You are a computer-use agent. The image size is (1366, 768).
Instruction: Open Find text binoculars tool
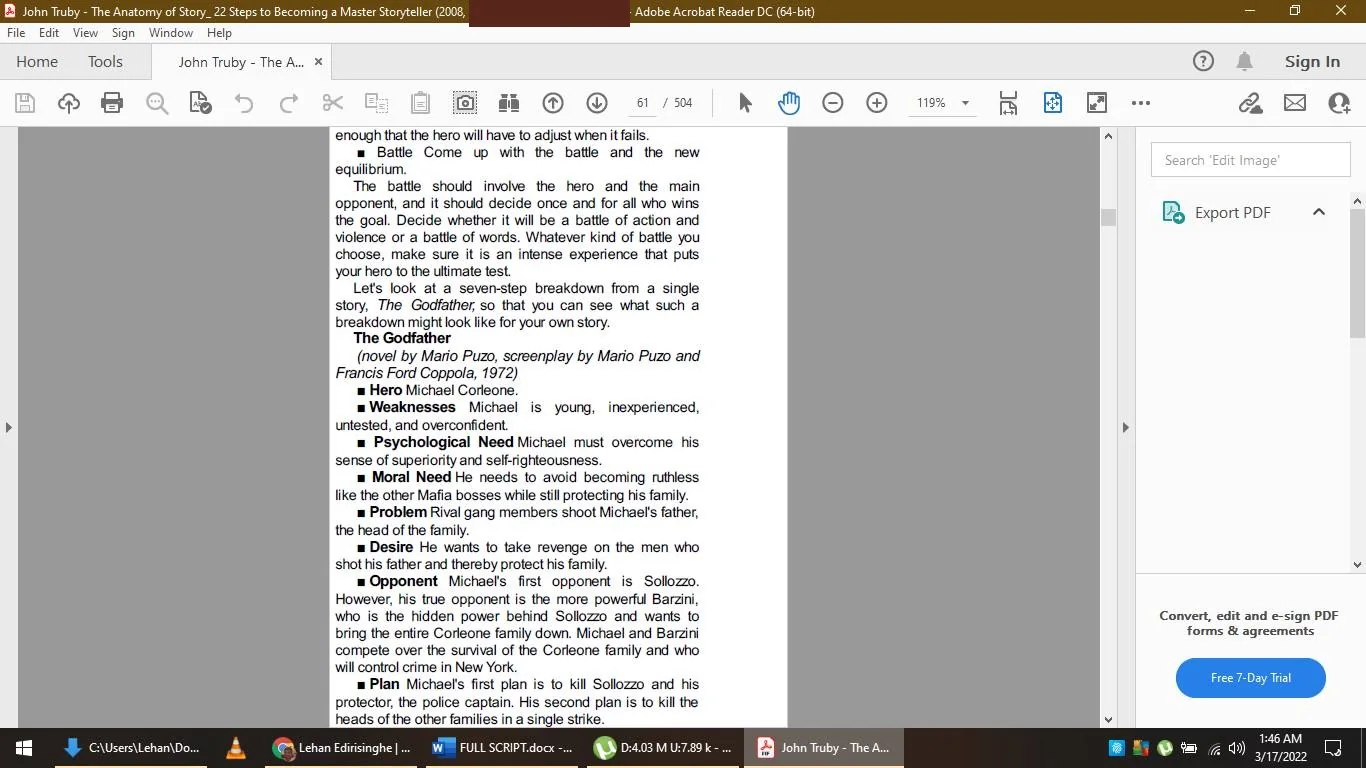point(509,103)
